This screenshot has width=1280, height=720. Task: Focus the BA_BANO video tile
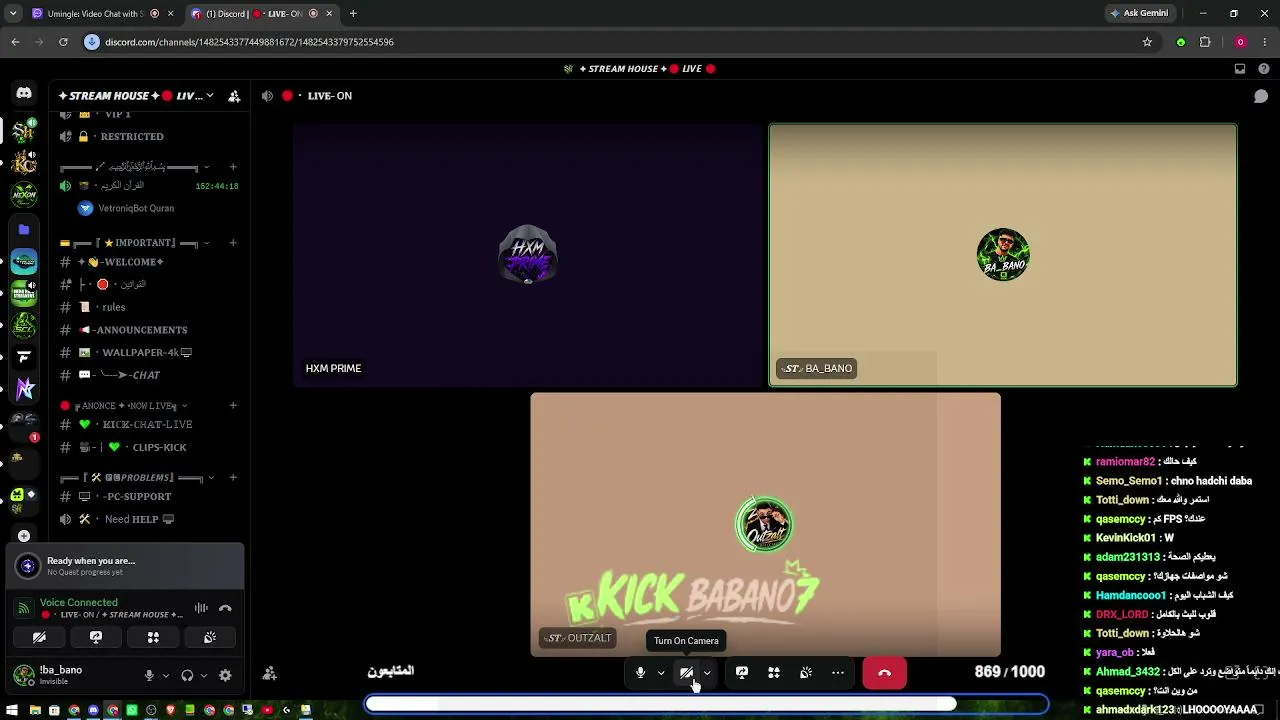click(x=1003, y=255)
